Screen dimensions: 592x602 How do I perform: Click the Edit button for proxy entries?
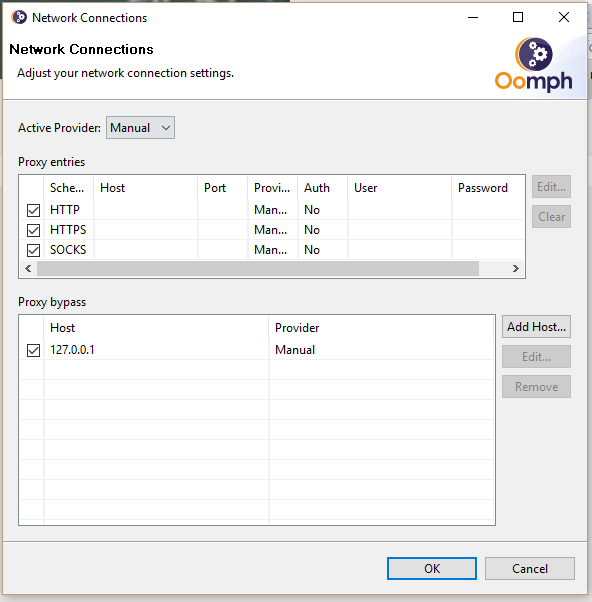tap(551, 187)
